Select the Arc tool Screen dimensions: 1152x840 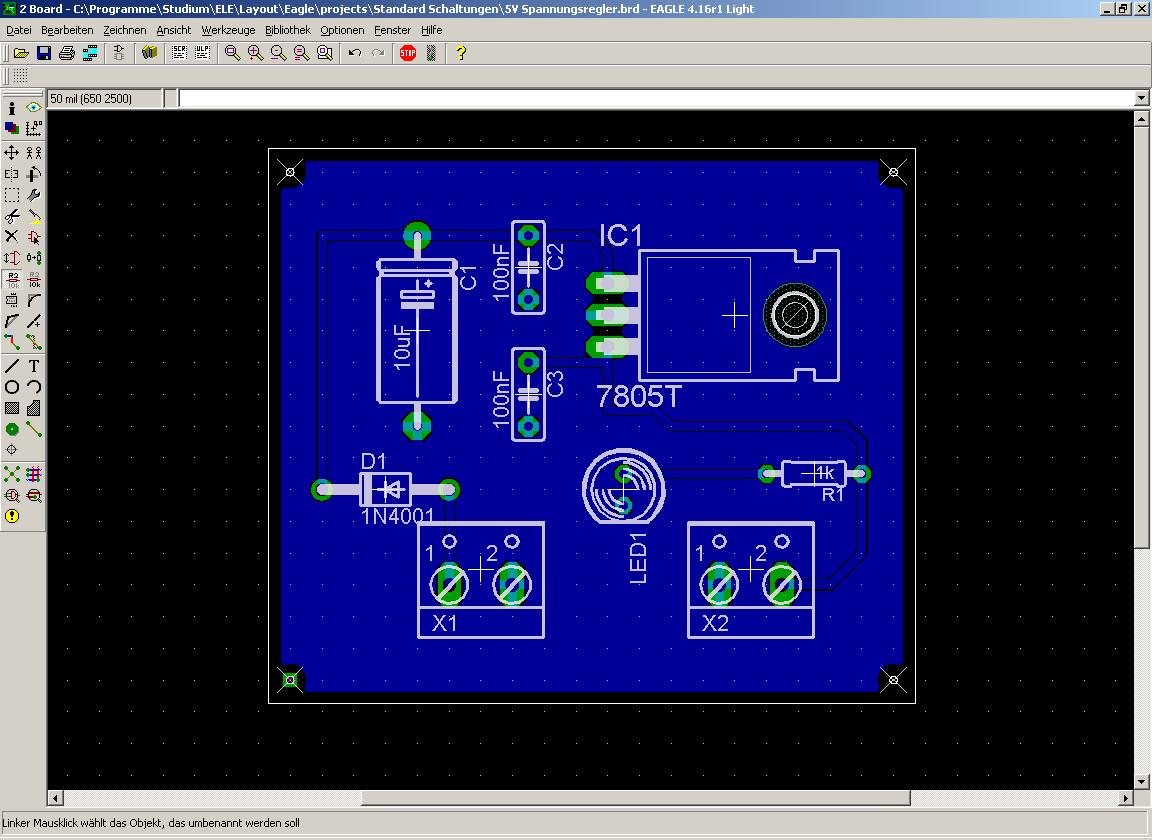pyautogui.click(x=34, y=387)
